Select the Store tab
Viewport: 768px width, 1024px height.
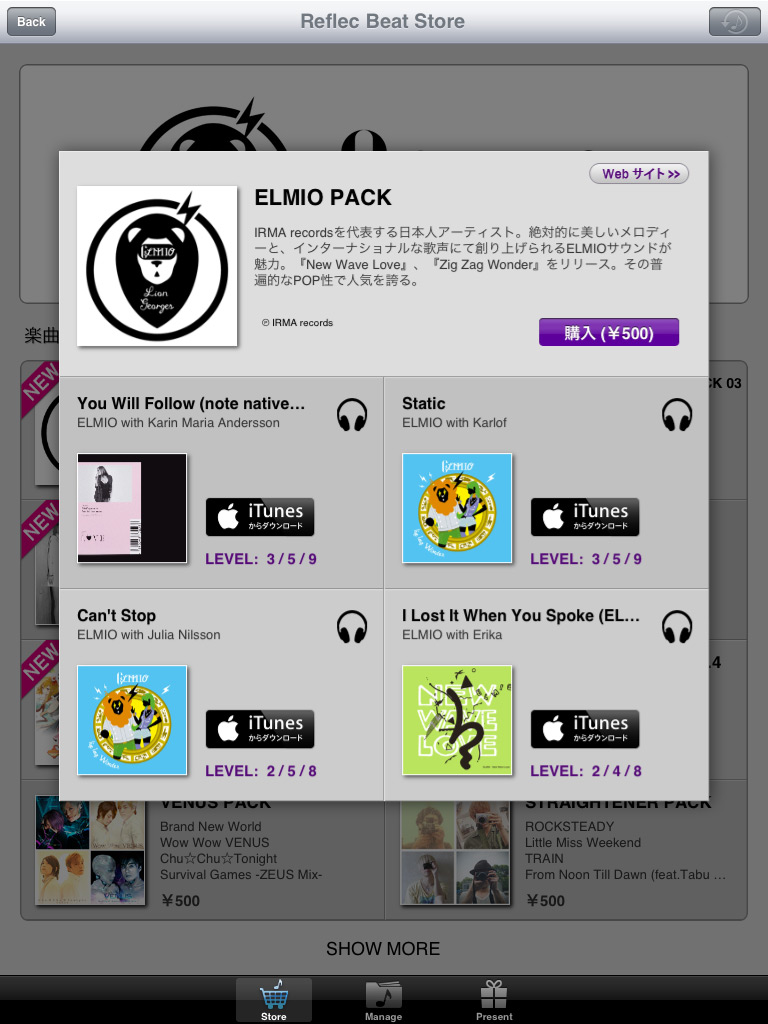[274, 1000]
